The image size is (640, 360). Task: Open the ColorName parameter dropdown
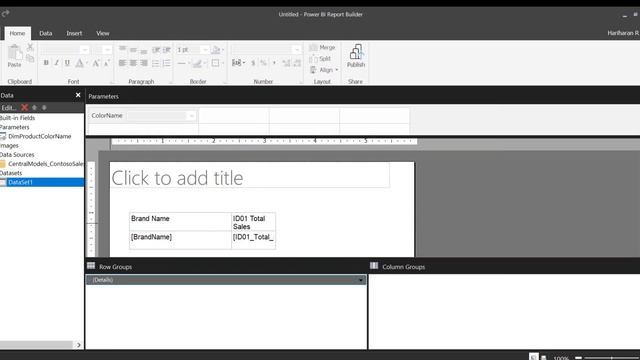point(191,116)
